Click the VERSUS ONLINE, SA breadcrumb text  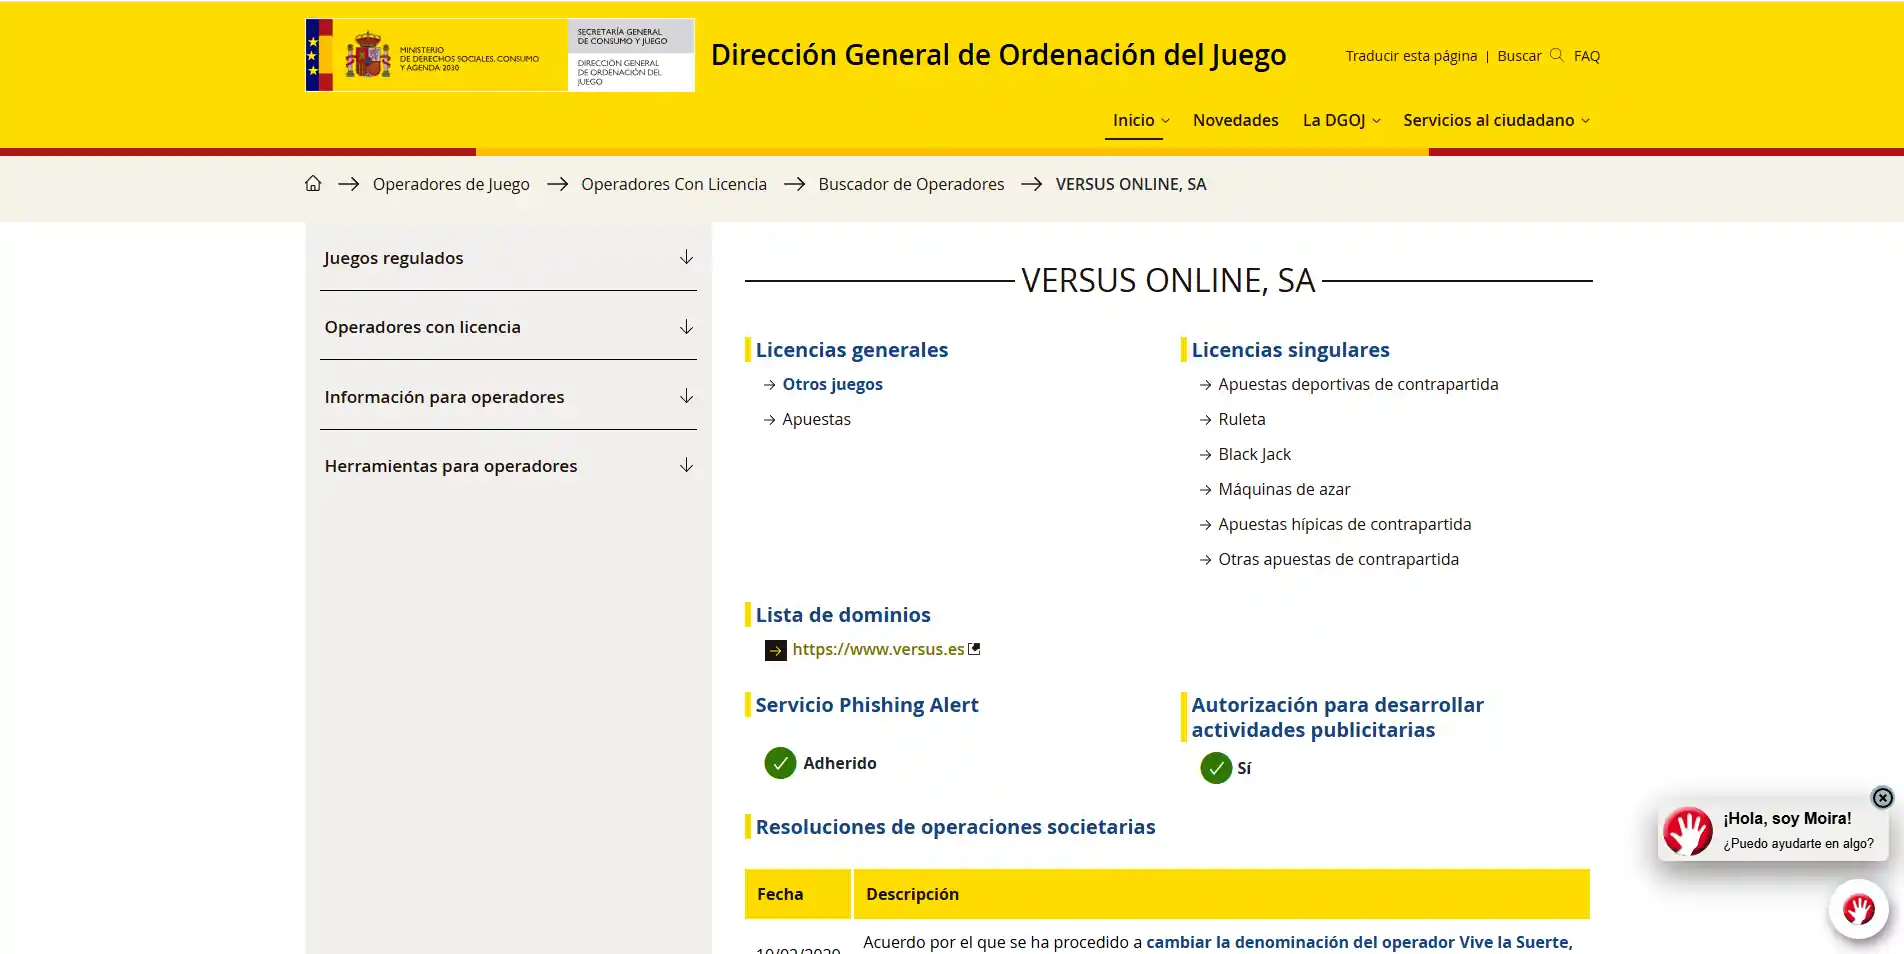[1131, 184]
